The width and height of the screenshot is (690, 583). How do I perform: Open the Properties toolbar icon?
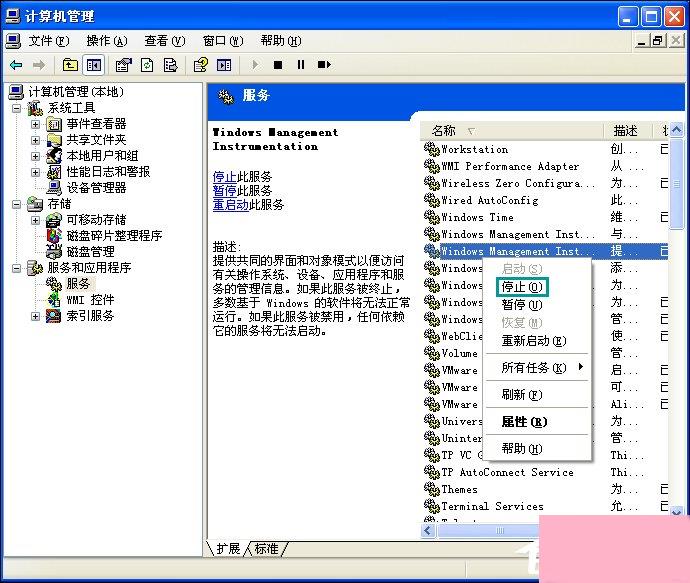[124, 65]
